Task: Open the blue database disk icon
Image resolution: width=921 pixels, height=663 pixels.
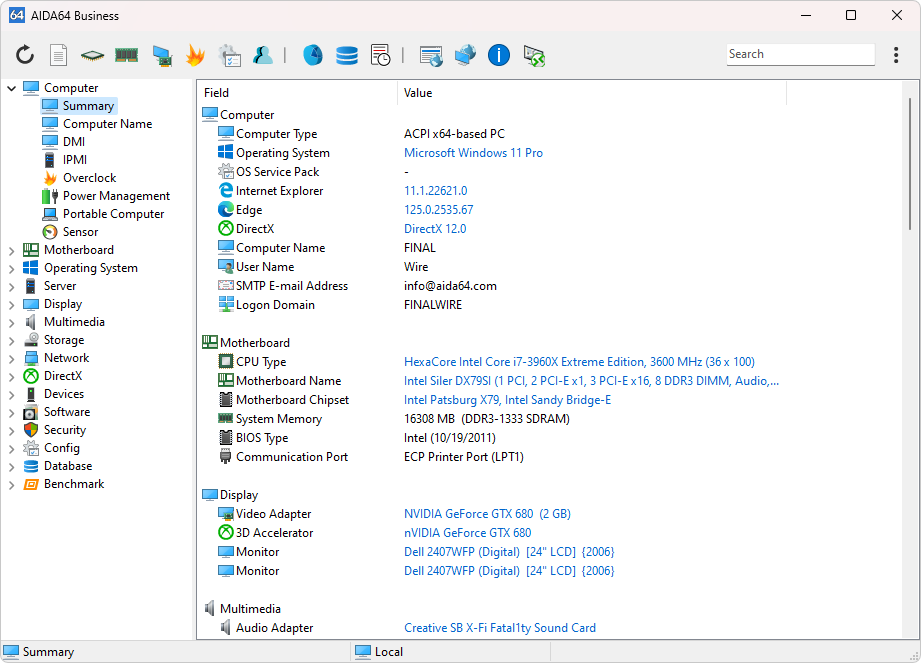Action: [347, 55]
